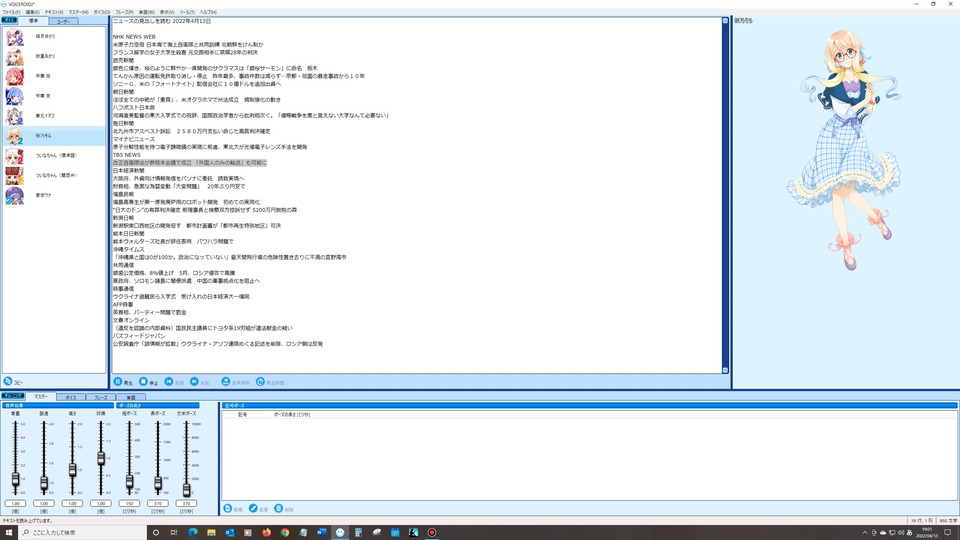Switch to ボイス tuning tab
The image size is (960, 540).
click(x=70, y=397)
